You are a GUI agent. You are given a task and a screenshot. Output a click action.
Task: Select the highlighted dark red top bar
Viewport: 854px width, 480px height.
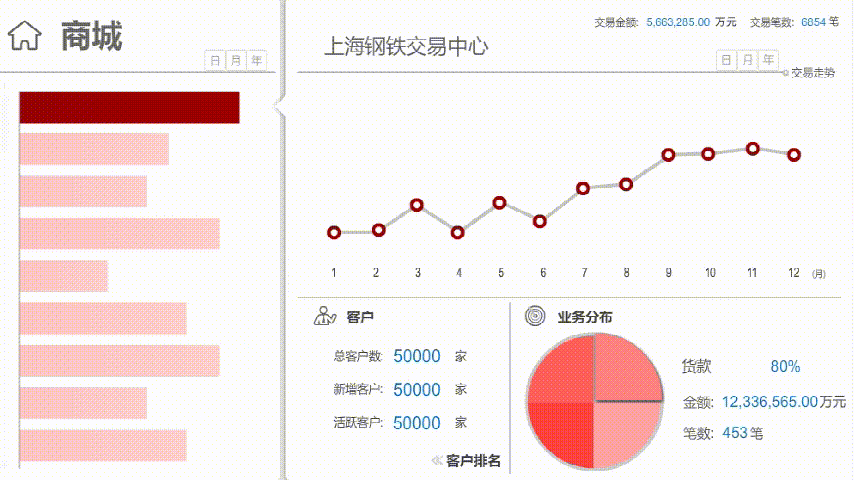(129, 108)
